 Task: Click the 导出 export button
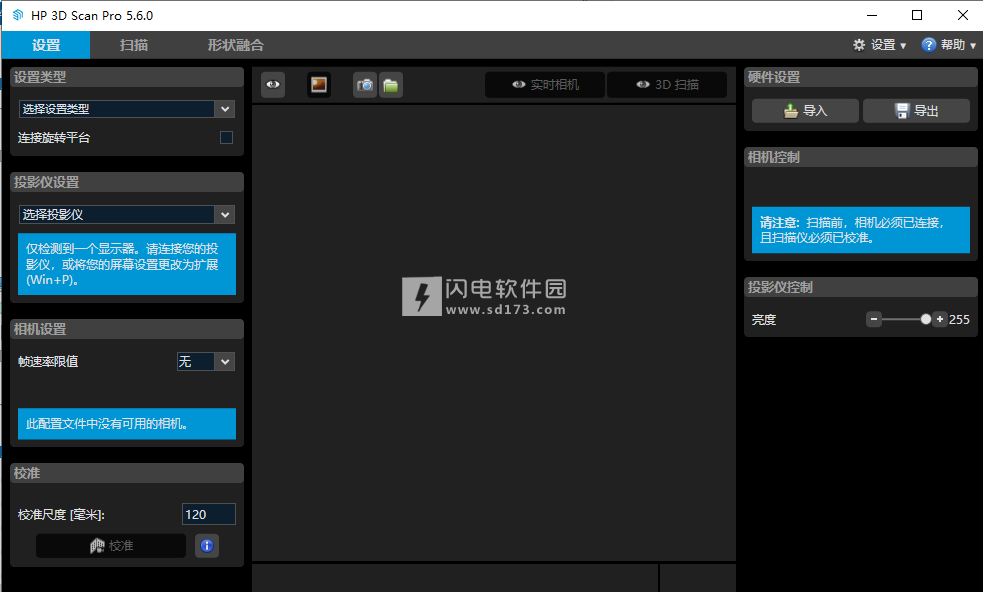click(x=916, y=111)
